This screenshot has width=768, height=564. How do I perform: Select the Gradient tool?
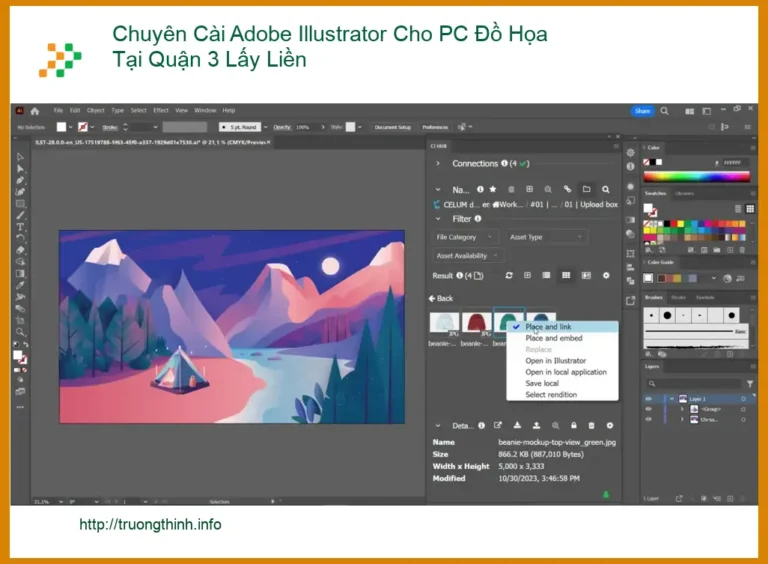click(x=20, y=274)
